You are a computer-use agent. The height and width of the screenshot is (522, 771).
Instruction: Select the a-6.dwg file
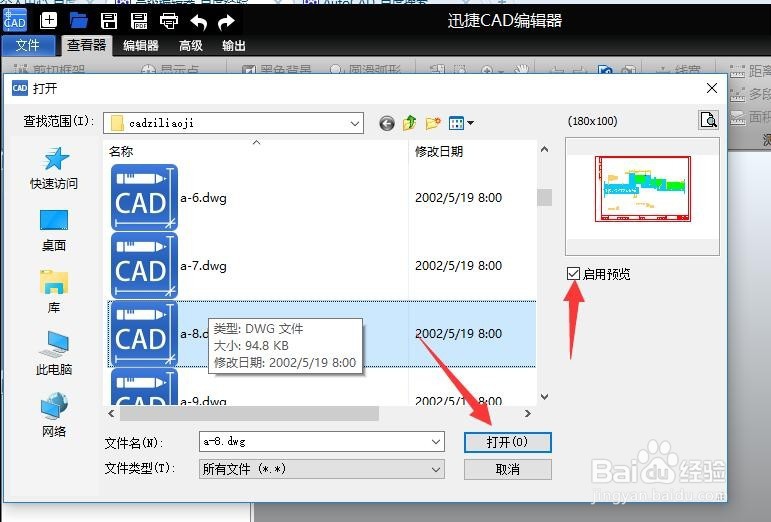pyautogui.click(x=204, y=198)
